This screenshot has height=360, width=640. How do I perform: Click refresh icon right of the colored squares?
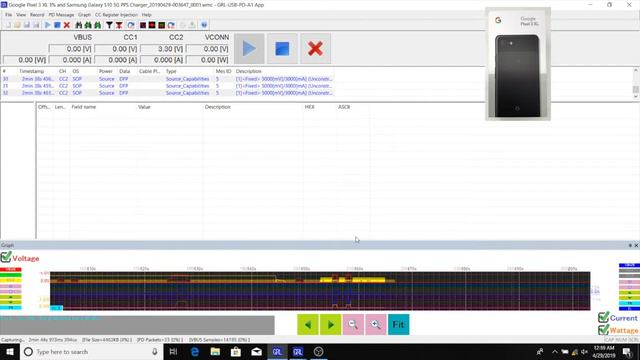pyautogui.click(x=171, y=25)
